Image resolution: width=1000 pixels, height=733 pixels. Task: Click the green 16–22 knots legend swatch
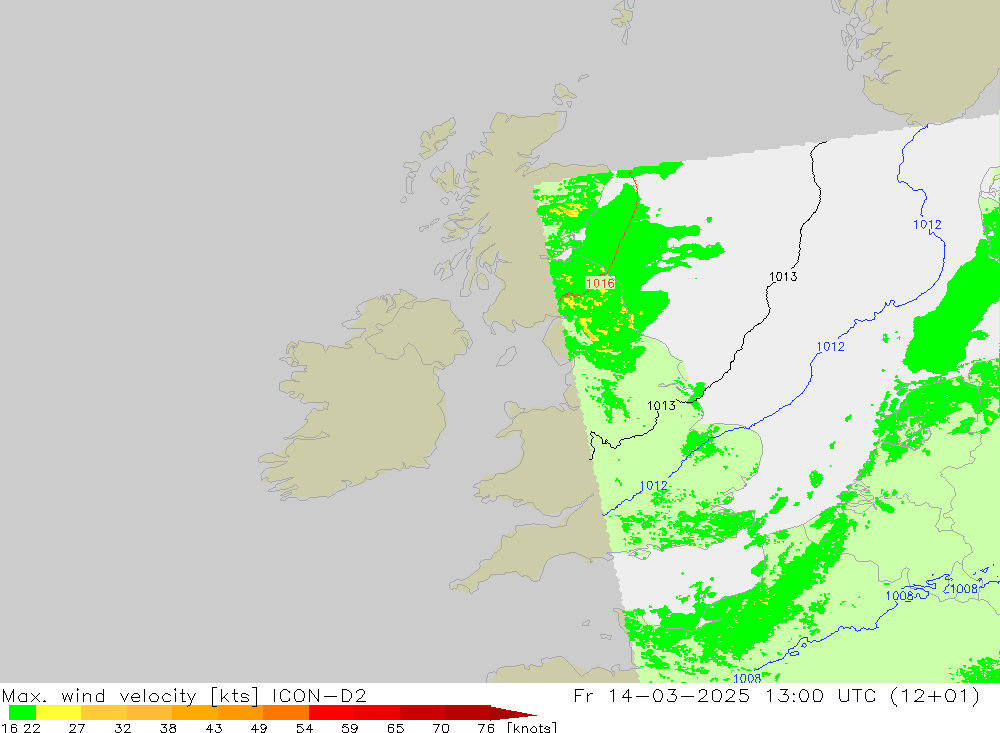[22, 713]
